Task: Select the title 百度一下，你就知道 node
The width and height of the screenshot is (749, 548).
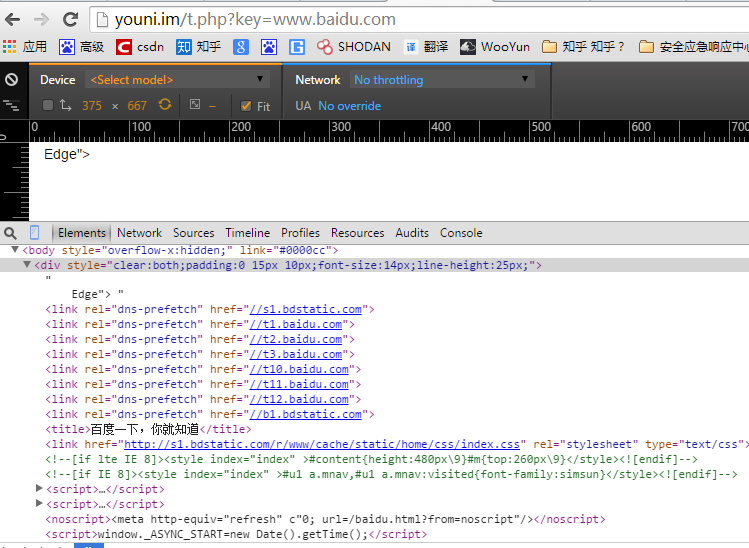Action: click(x=148, y=429)
